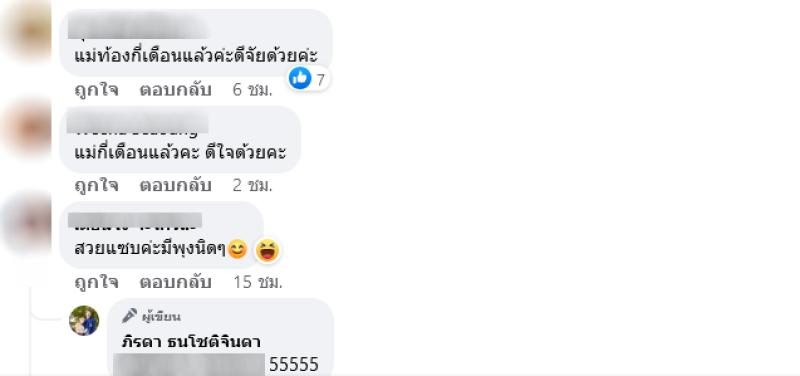The height and width of the screenshot is (376, 800).
Task: Open the first commenter's blurred avatar
Action: tap(26, 31)
